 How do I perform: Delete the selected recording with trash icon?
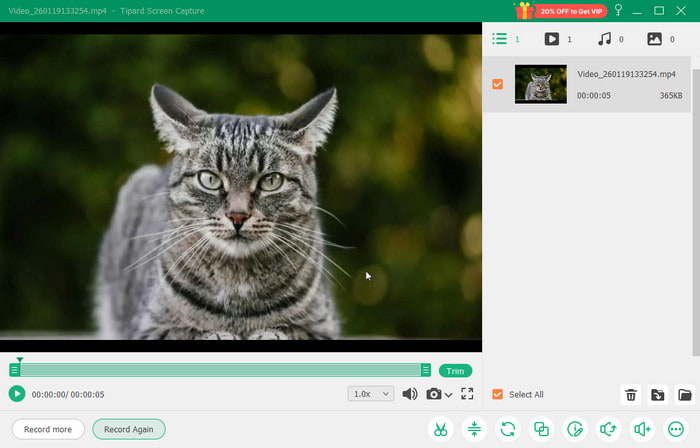click(x=631, y=395)
